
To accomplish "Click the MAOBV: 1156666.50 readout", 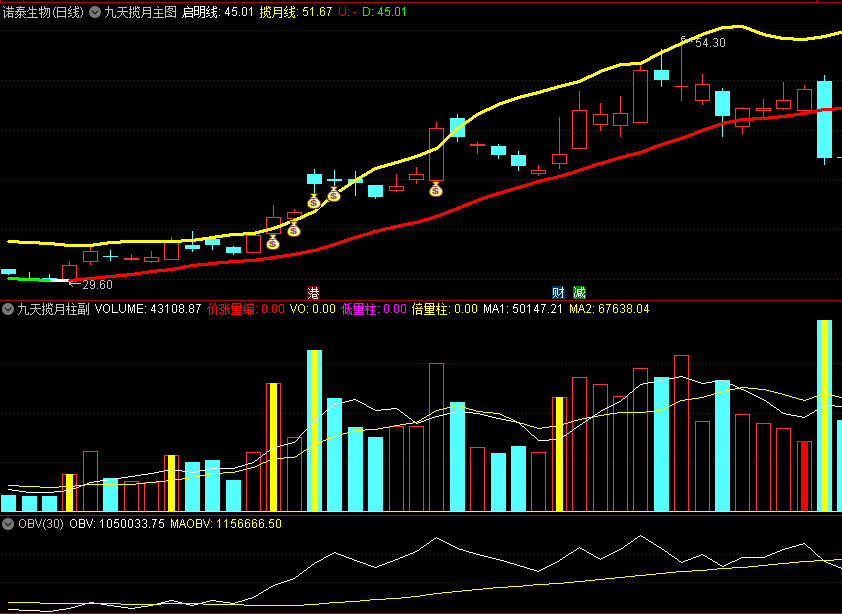I will 226,524.
